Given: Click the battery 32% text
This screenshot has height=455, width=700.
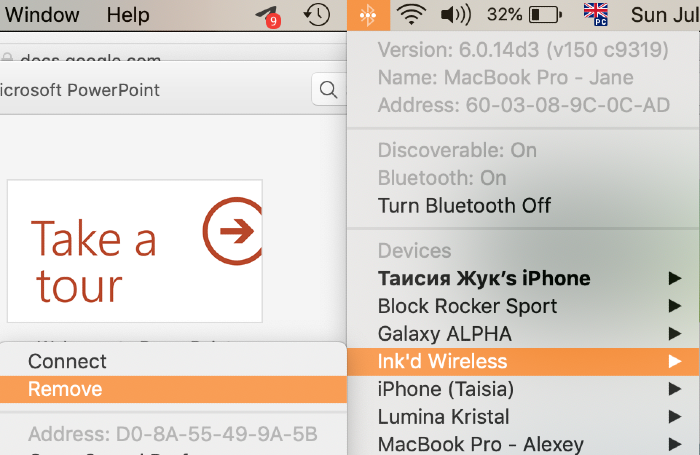Looking at the screenshot, I should (504, 15).
